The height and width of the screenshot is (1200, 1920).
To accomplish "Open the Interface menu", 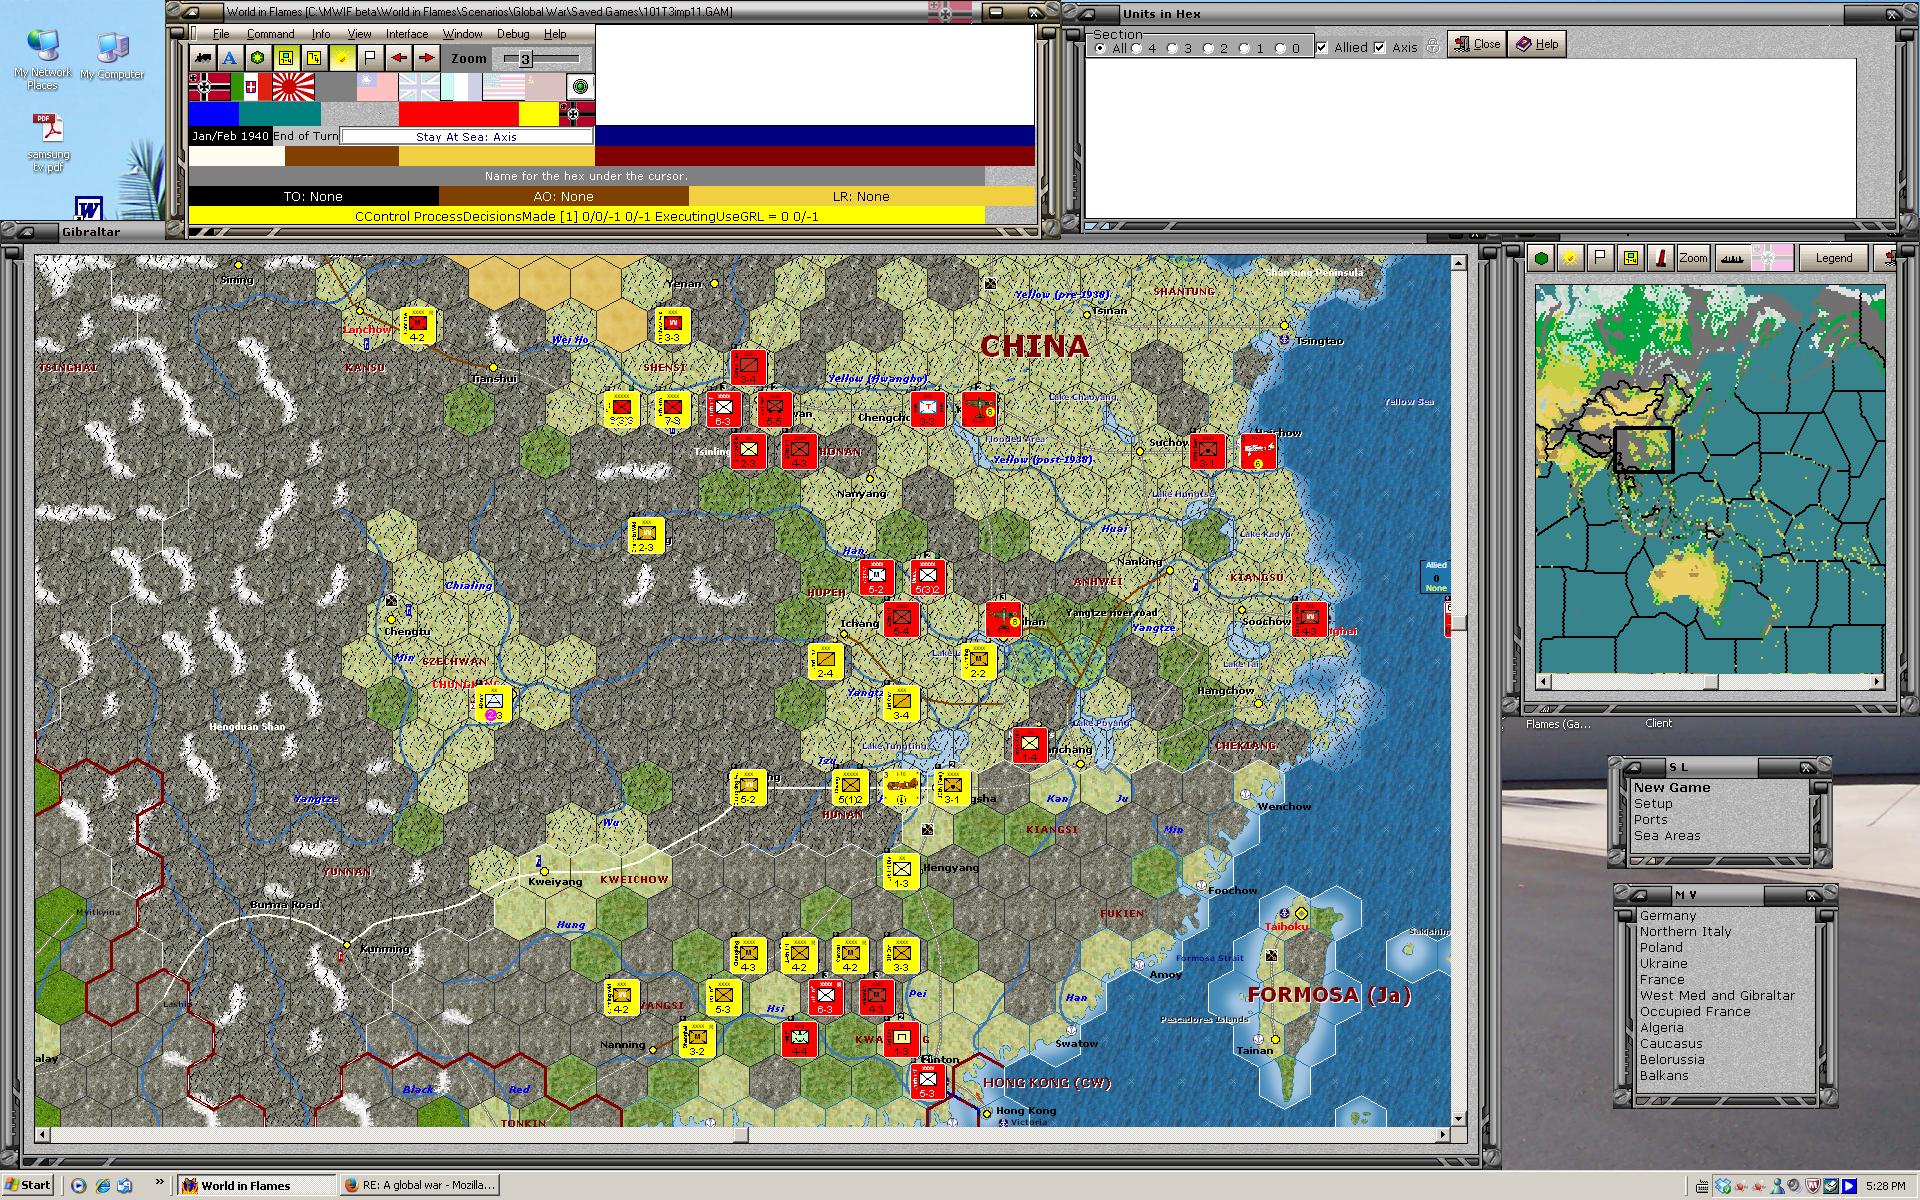I will (x=407, y=34).
